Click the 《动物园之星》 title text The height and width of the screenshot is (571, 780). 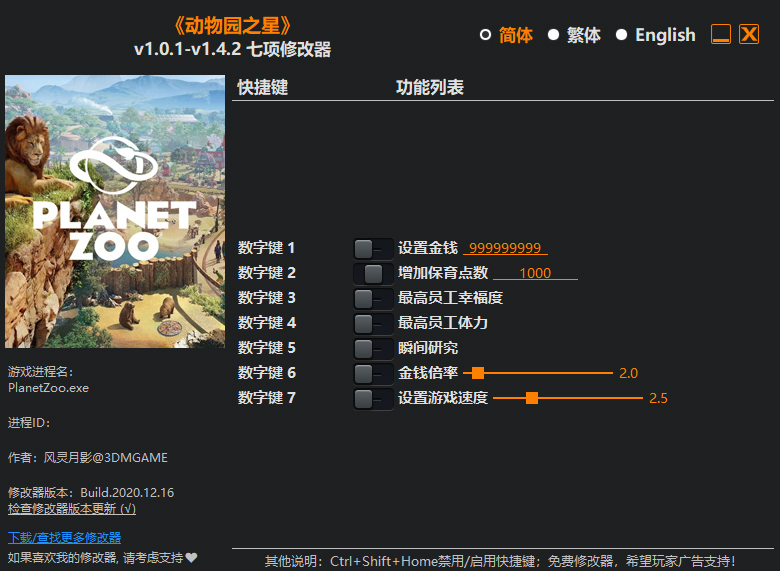click(232, 25)
